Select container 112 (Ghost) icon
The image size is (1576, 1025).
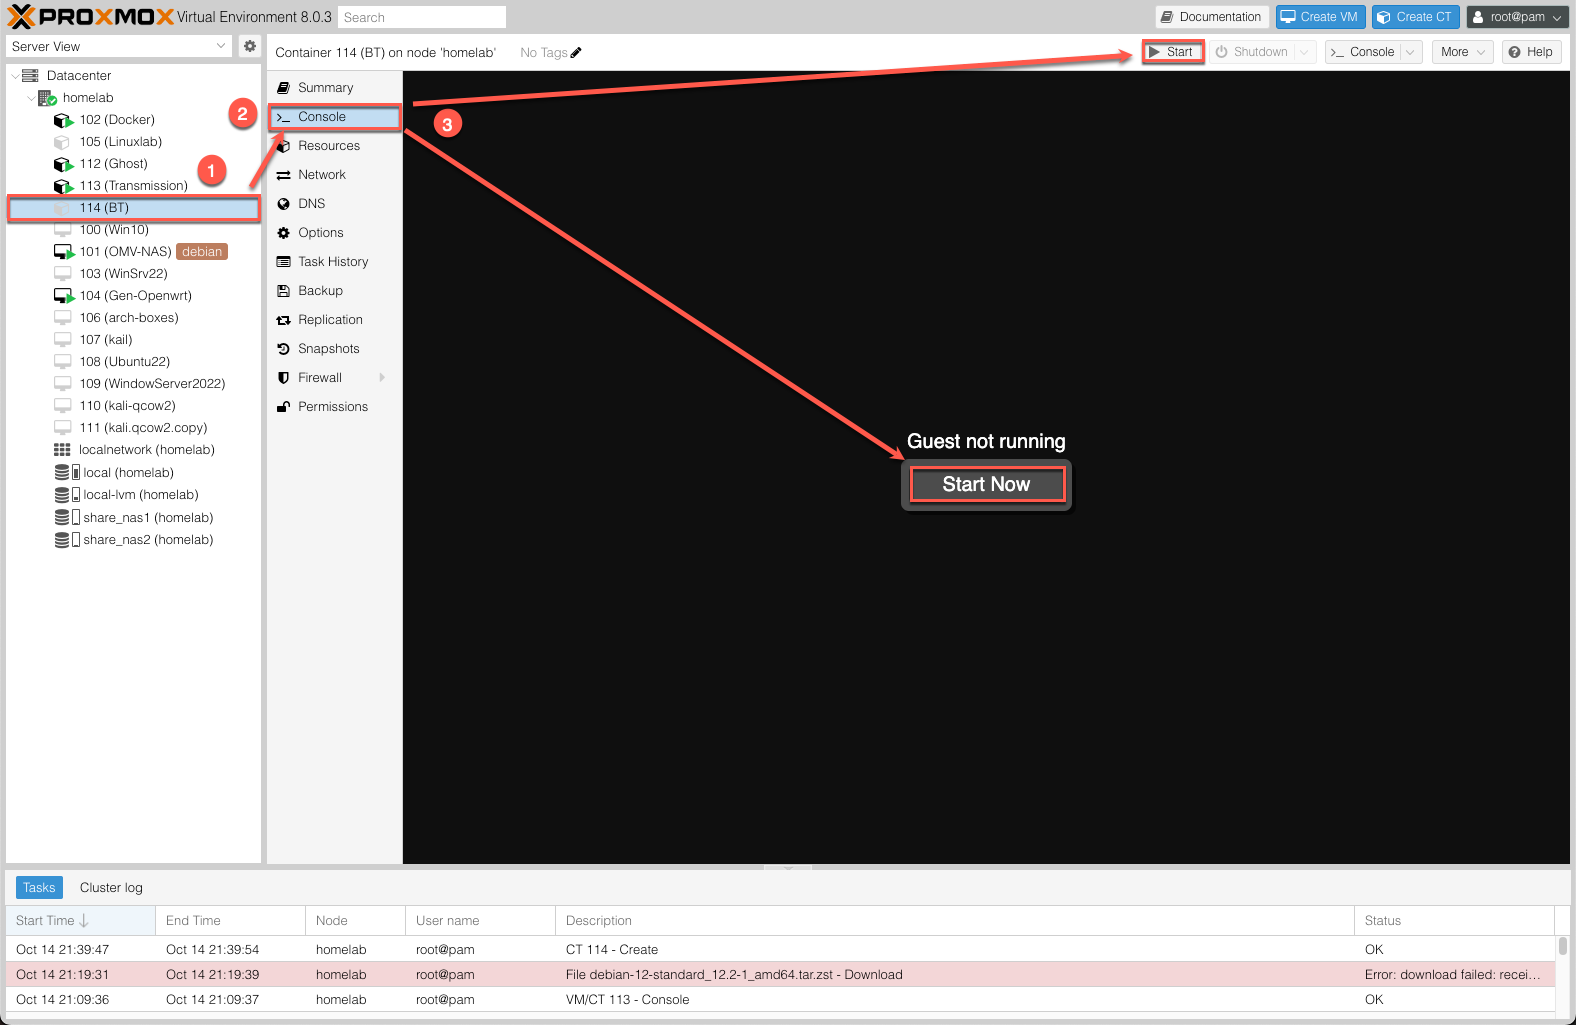tap(63, 164)
